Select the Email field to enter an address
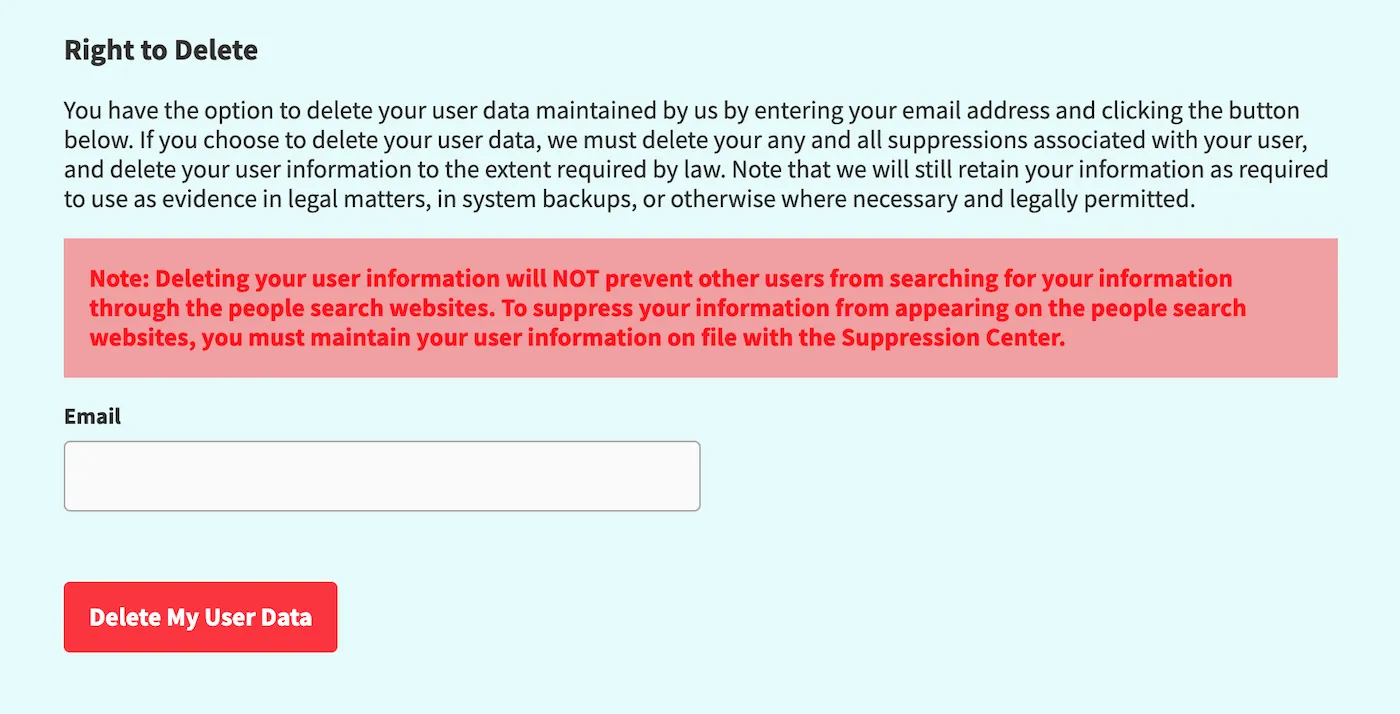Screen dimensions: 1400x714 coord(380,475)
